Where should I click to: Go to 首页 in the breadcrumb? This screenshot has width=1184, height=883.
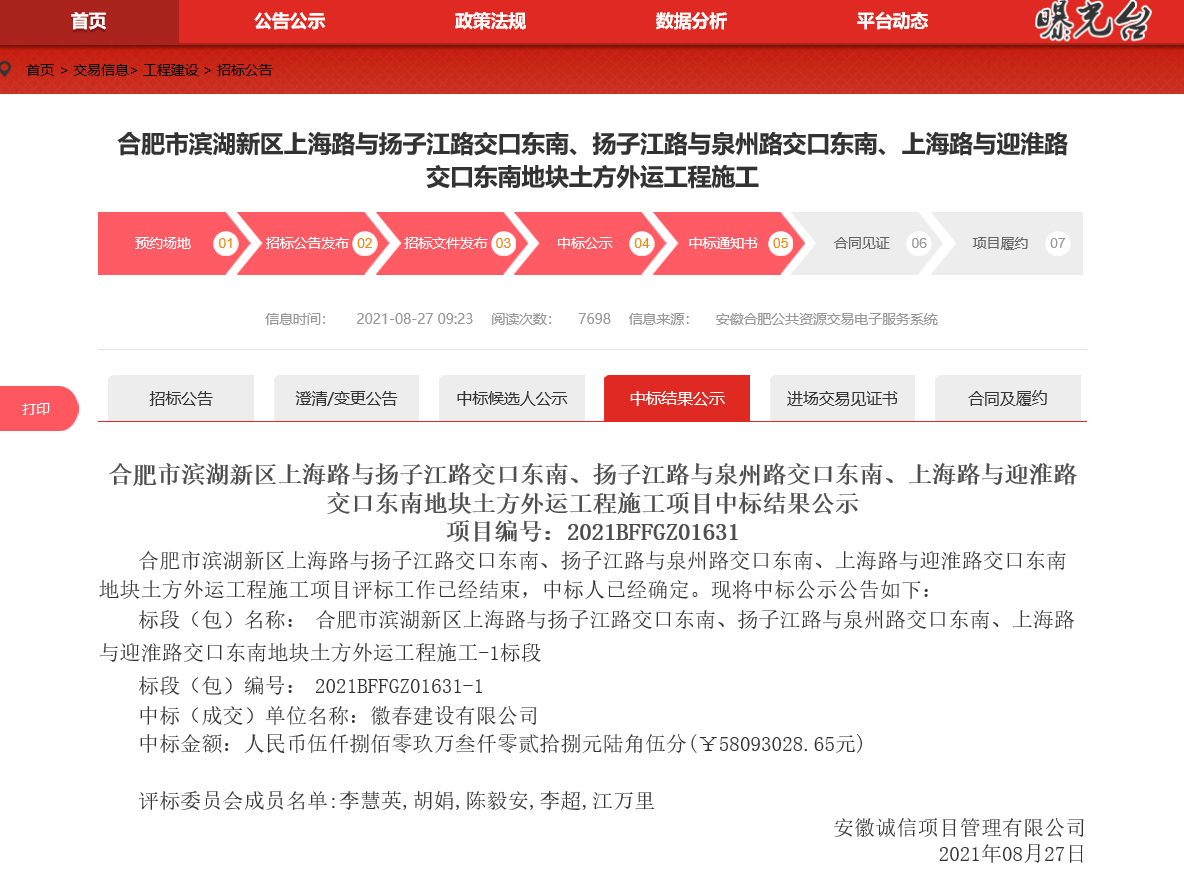[x=40, y=70]
